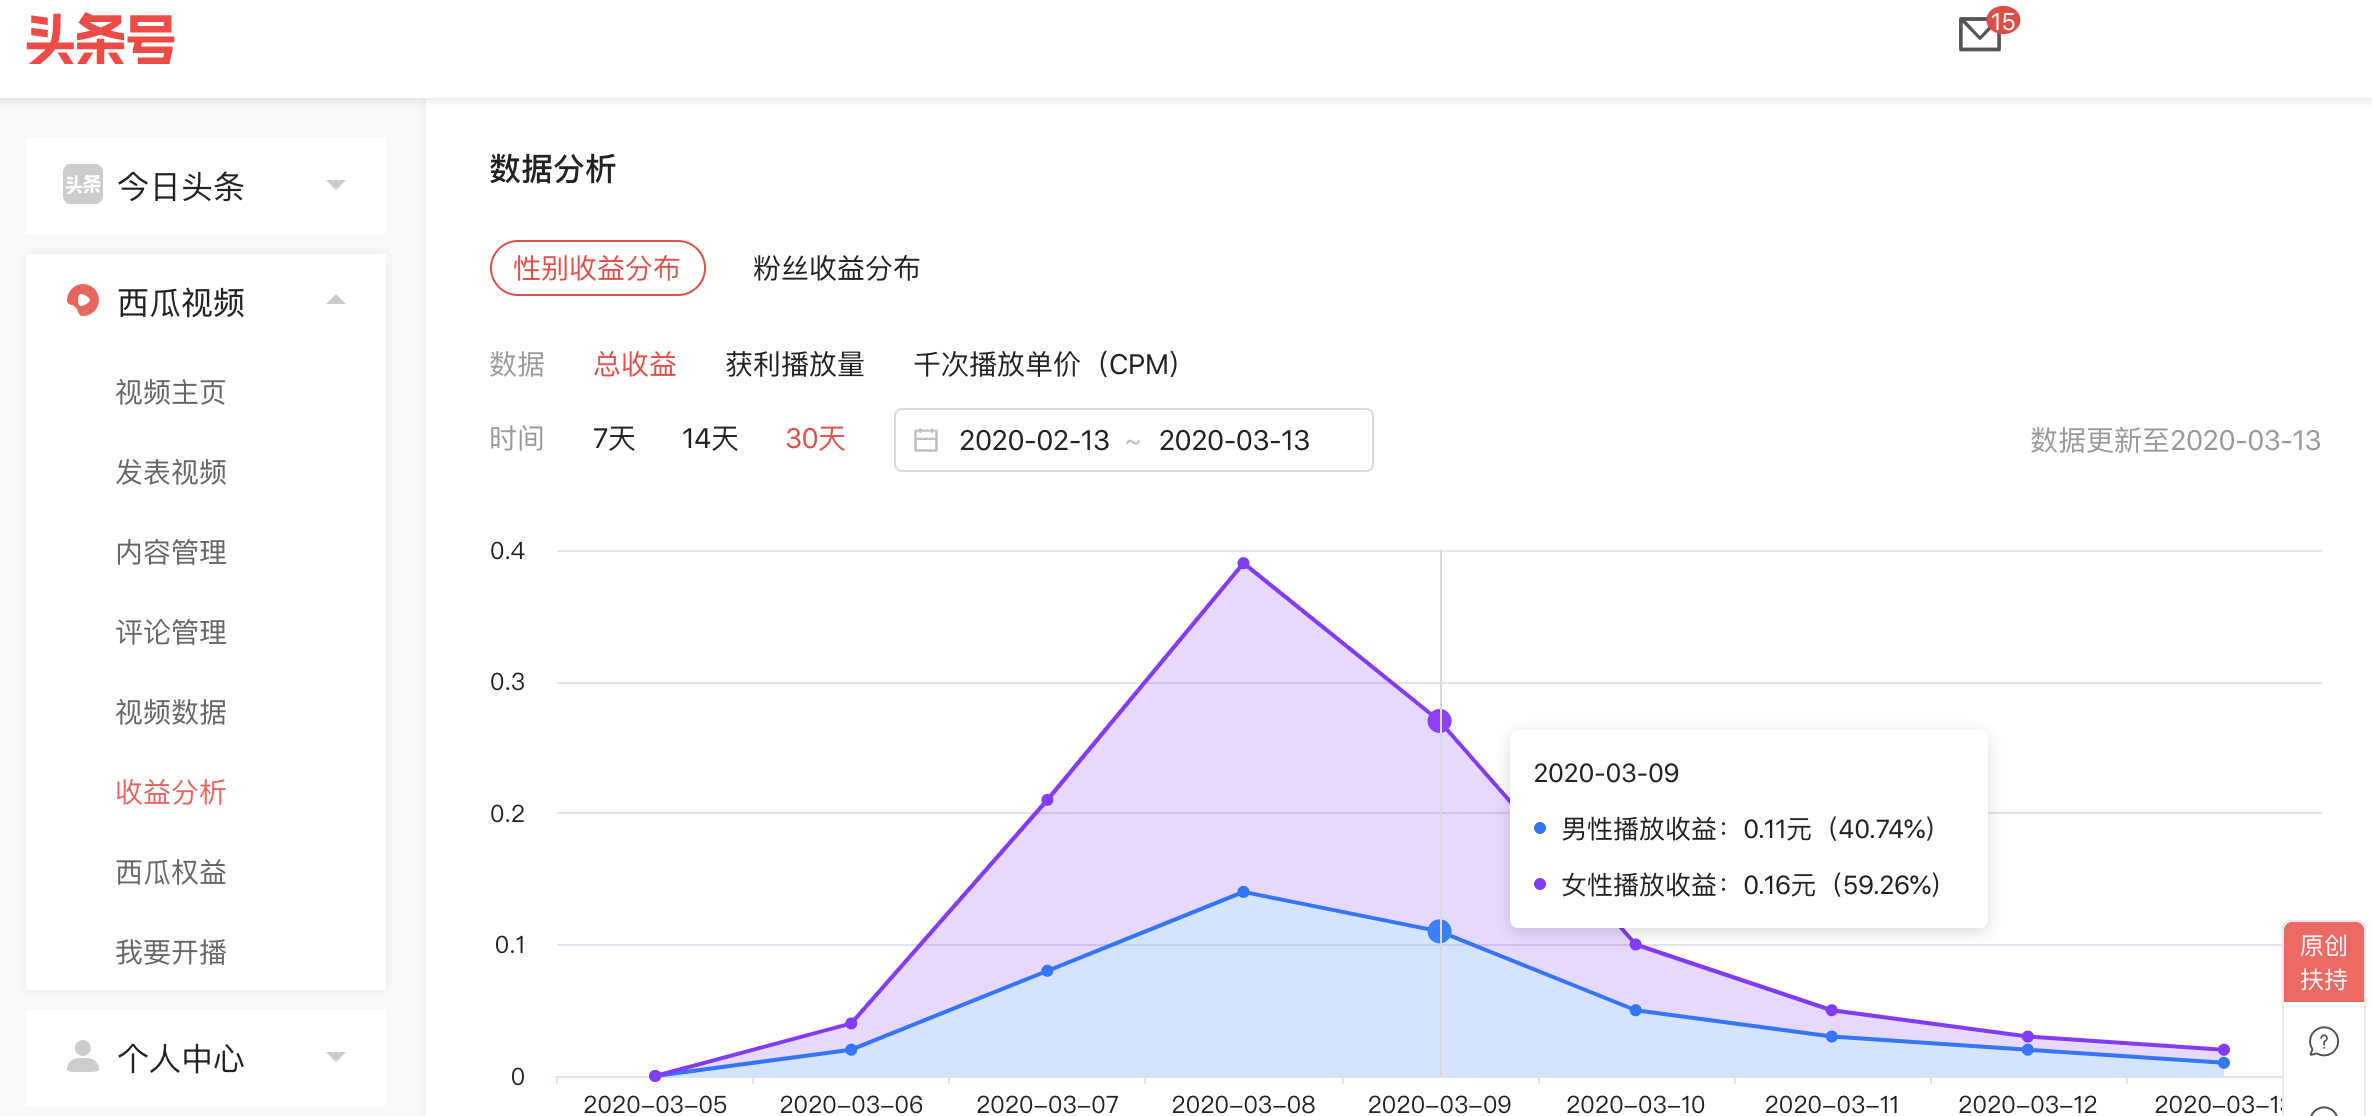Click the 2020-03-05 axis label

click(x=655, y=1104)
